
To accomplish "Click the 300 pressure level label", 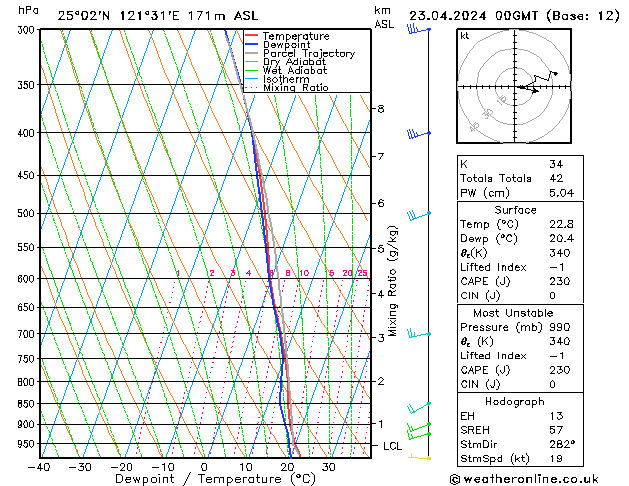I will [x=28, y=30].
